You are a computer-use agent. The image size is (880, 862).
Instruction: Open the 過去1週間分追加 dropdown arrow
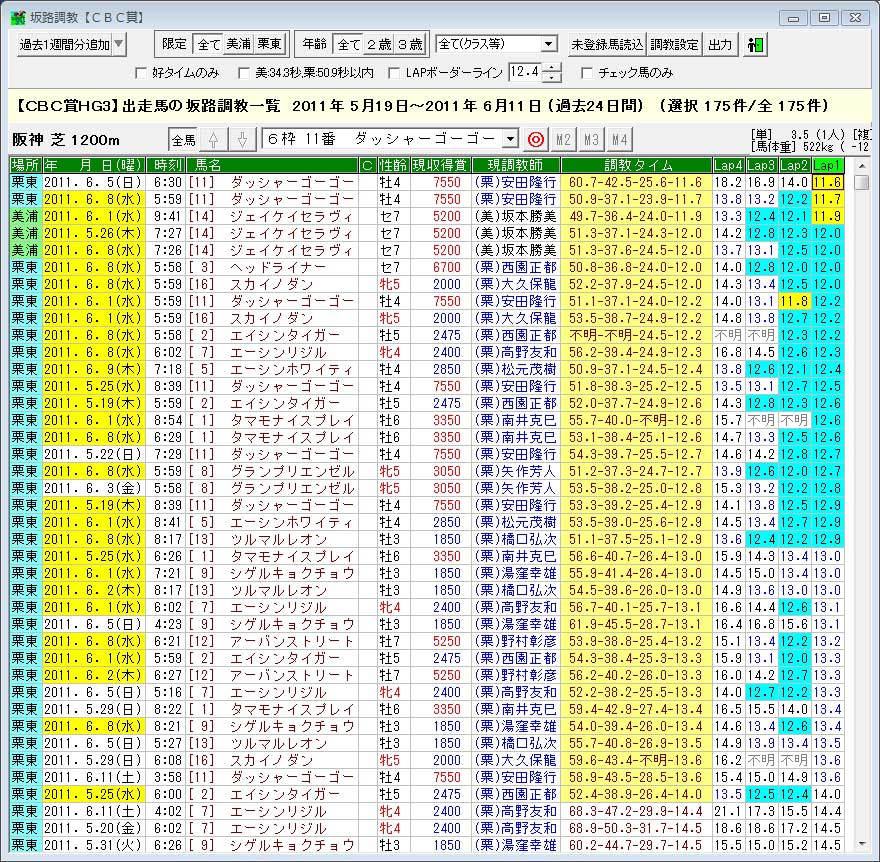tap(119, 44)
